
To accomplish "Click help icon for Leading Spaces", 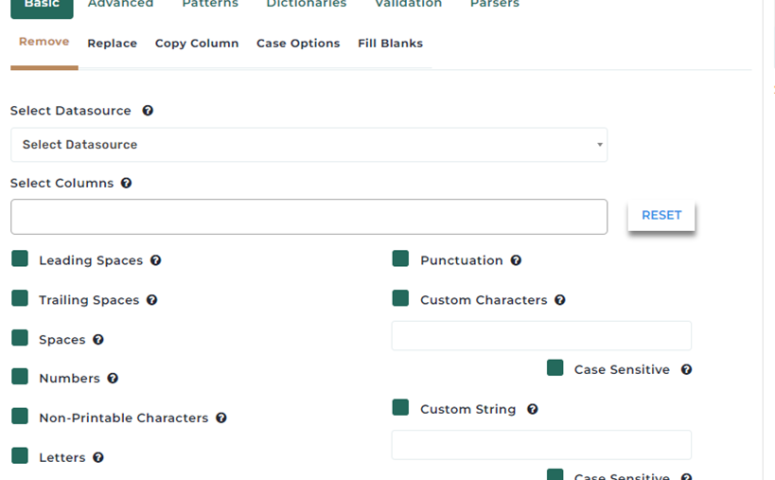I will 156,261.
